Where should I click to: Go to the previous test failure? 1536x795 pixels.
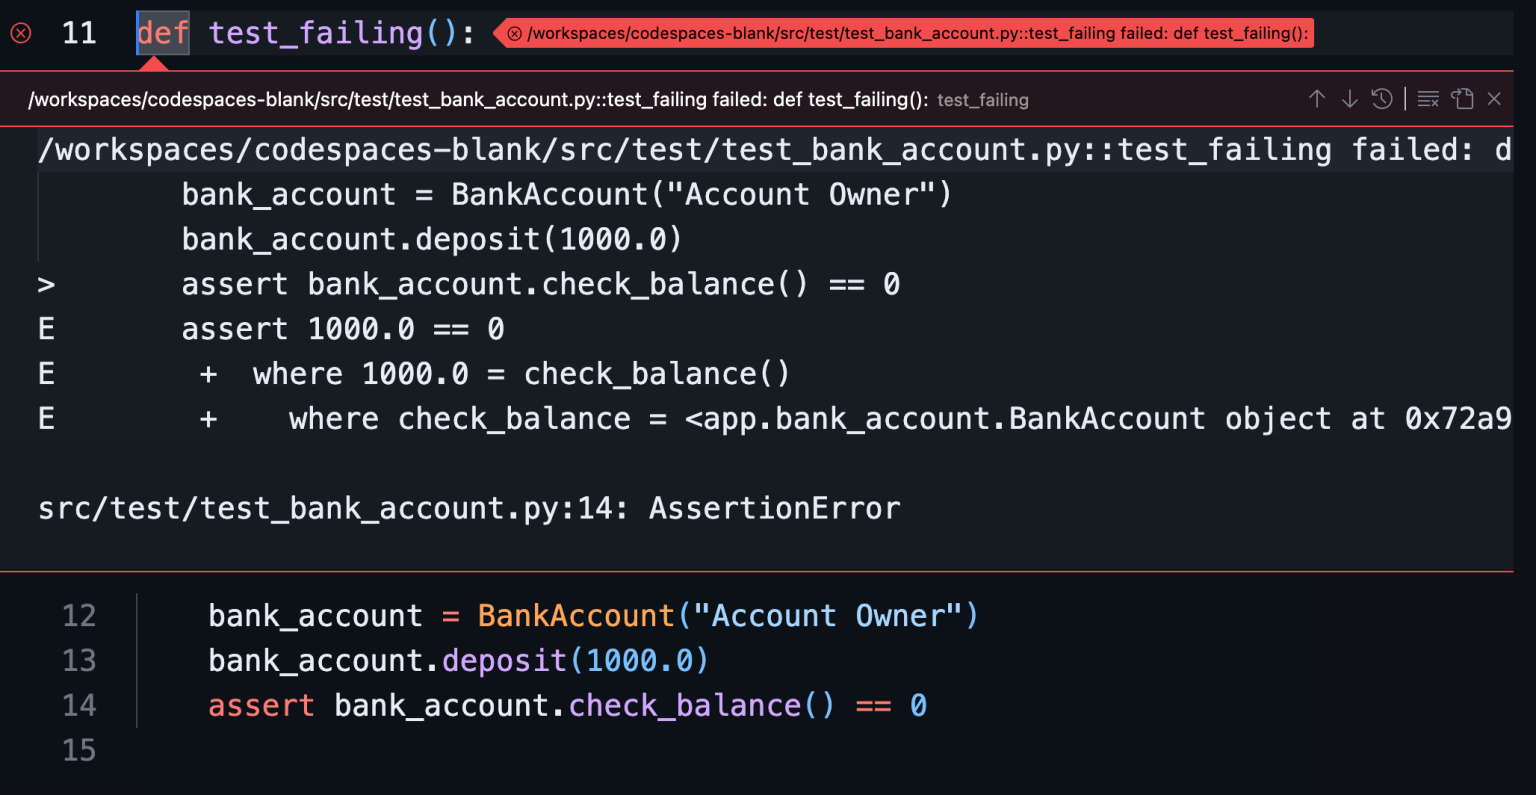click(x=1317, y=98)
